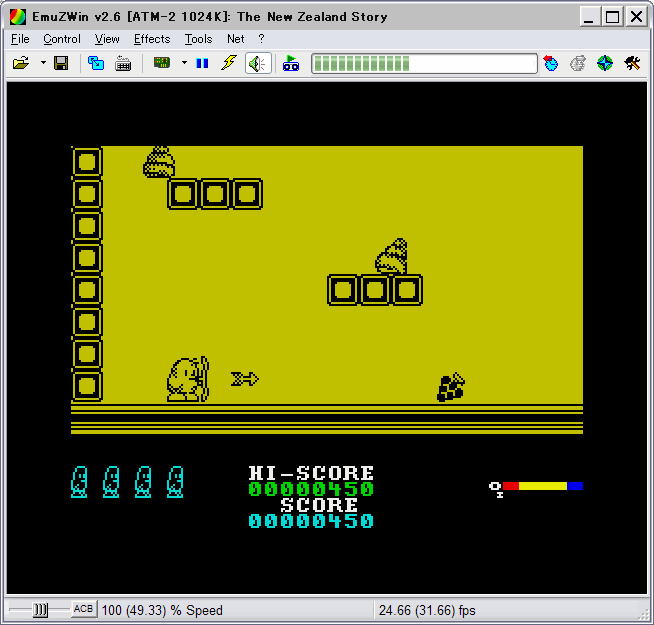Toggle the blue pause emulation button
The width and height of the screenshot is (654, 625).
[202, 63]
